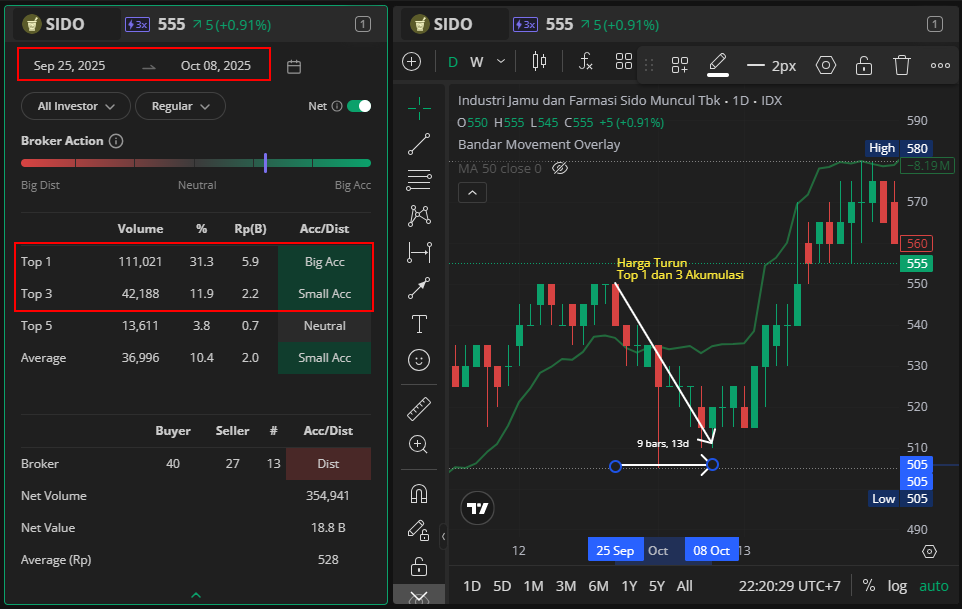Open the calendar date picker icon

[x=294, y=66]
